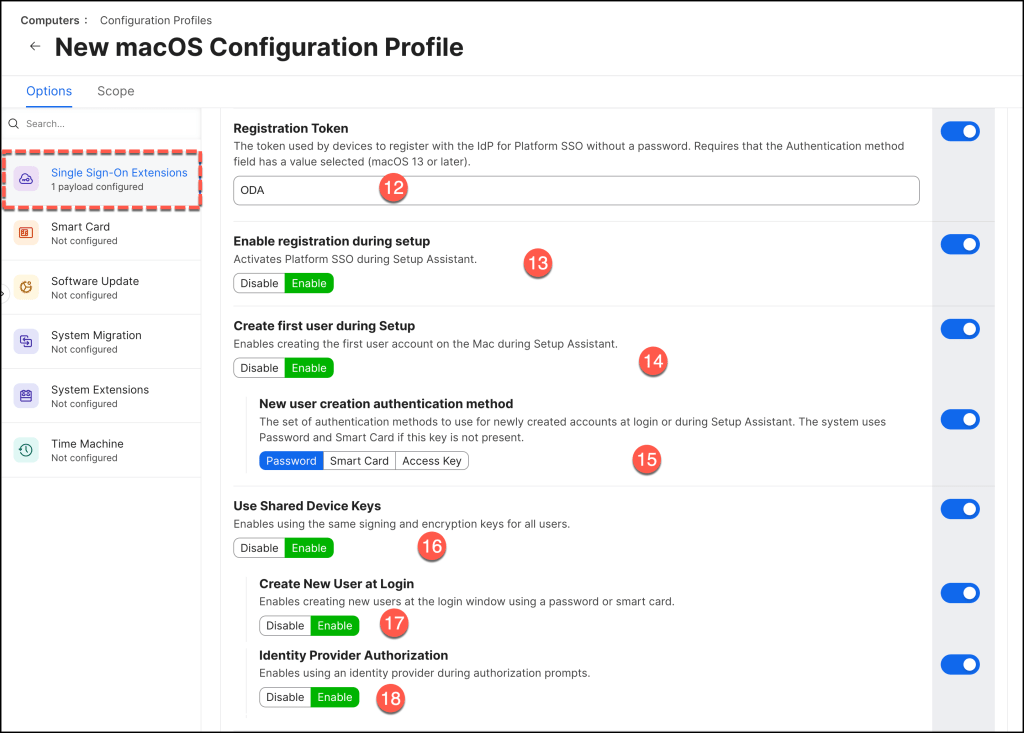This screenshot has width=1024, height=733.
Task: Disable Create first user during Setup
Action: [x=259, y=368]
